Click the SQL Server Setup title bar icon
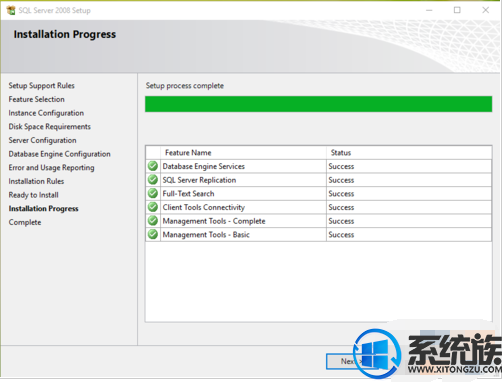Image resolution: width=502 pixels, height=382 pixels. coord(11,10)
